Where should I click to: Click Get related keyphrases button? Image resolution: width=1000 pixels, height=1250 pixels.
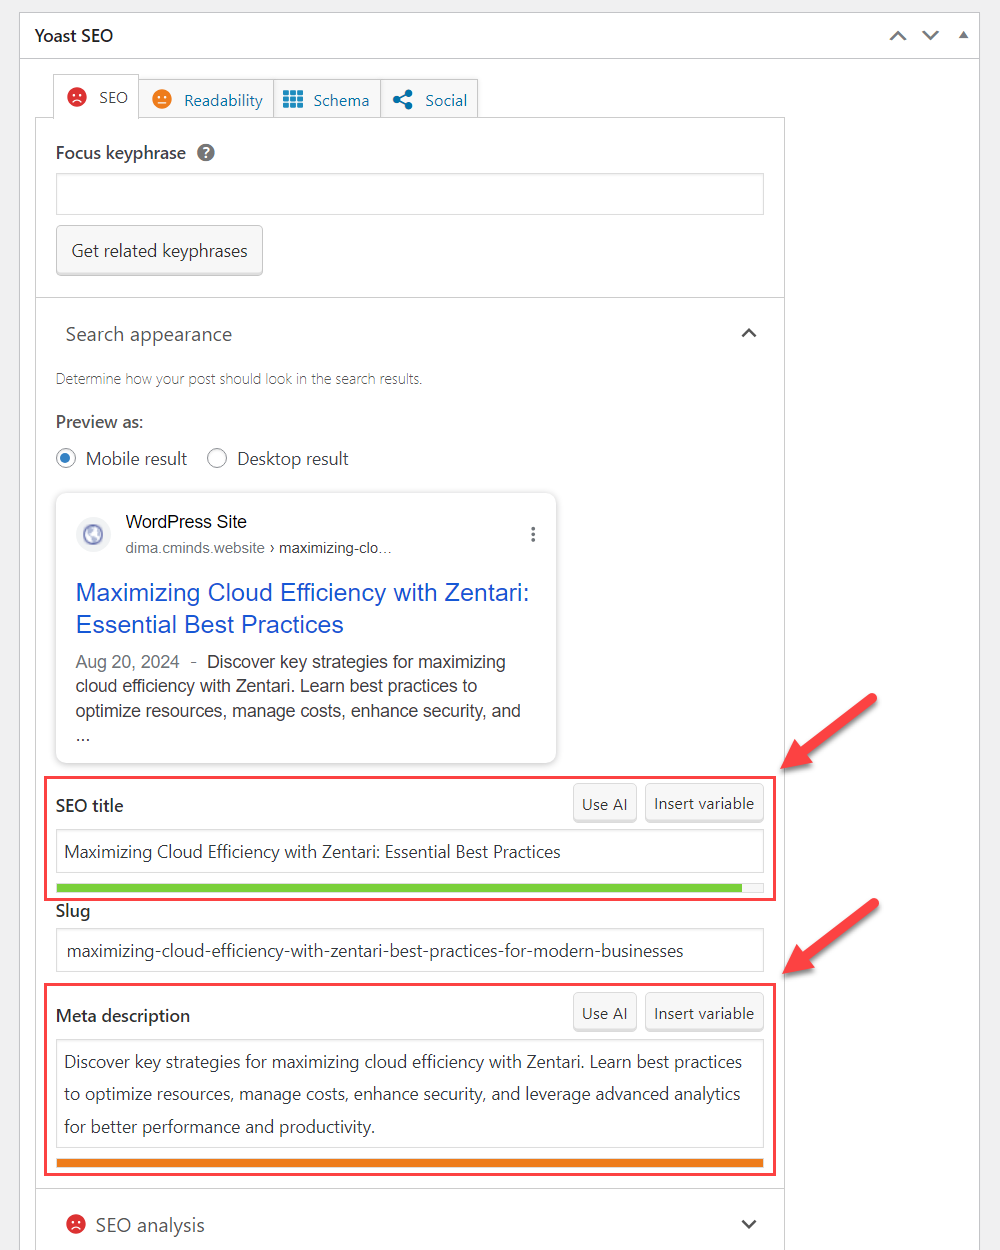coord(159,250)
